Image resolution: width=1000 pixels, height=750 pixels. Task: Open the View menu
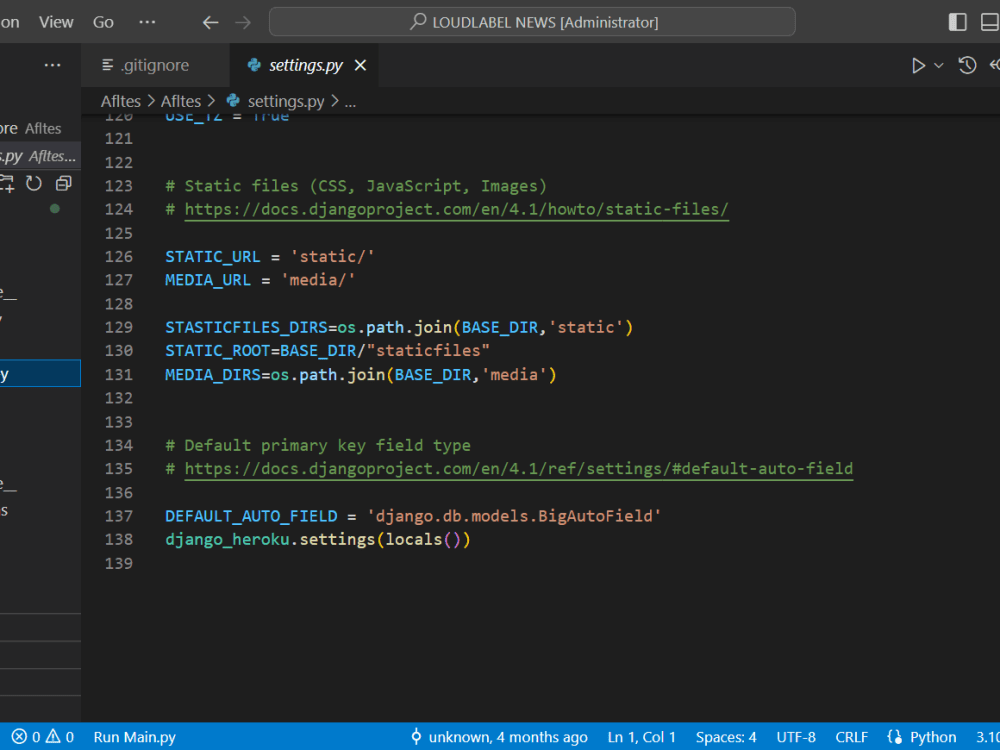tap(56, 21)
